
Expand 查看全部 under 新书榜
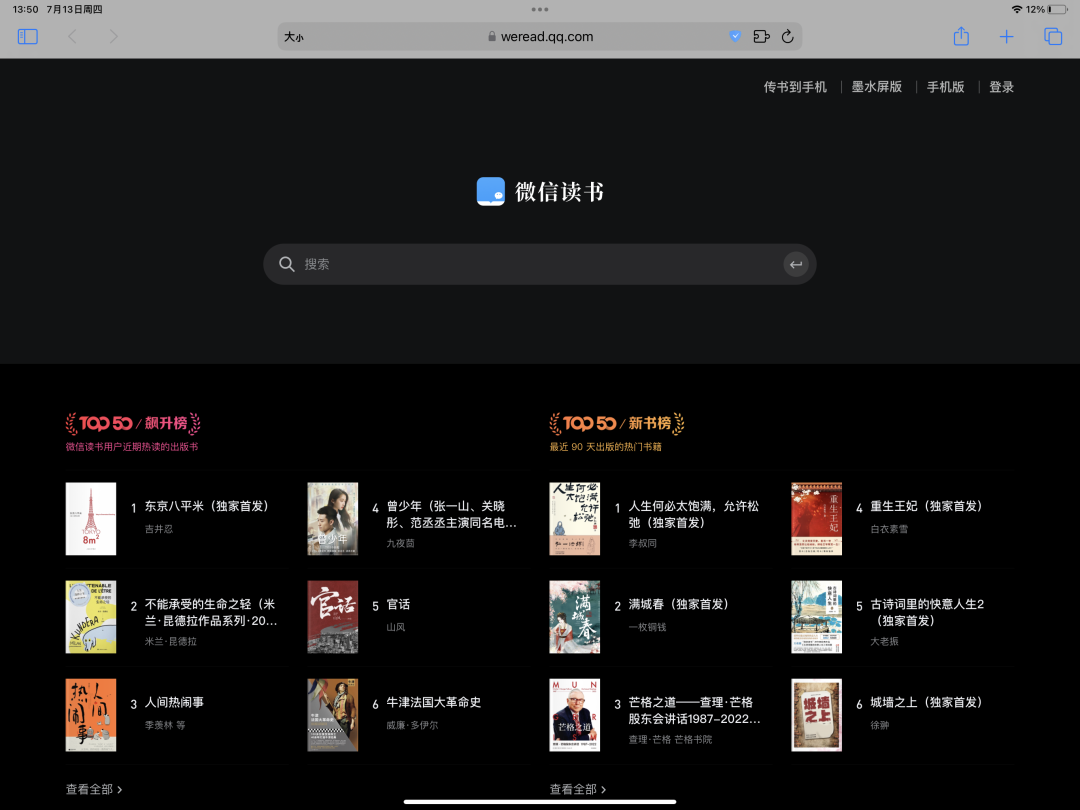(578, 789)
